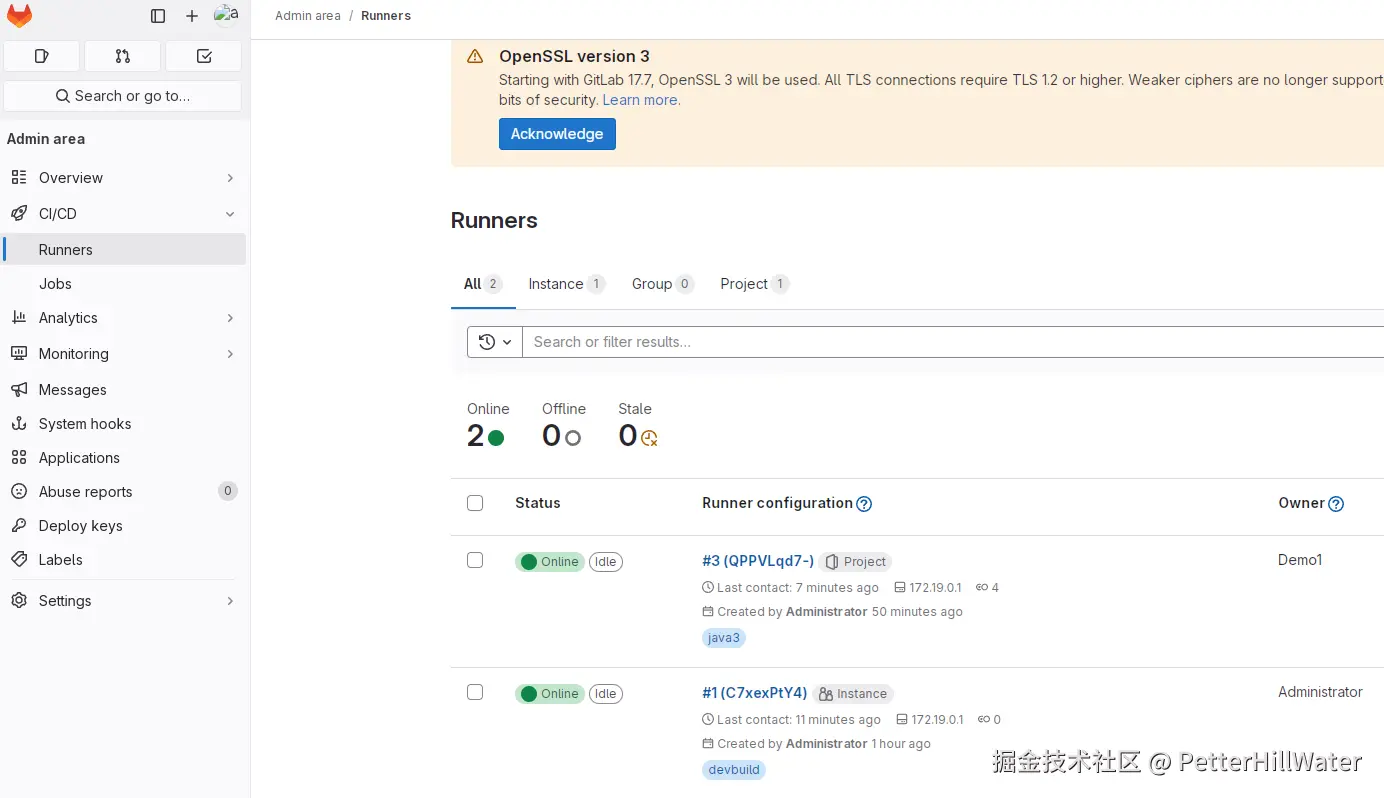Click the Owner help icon

(1336, 504)
